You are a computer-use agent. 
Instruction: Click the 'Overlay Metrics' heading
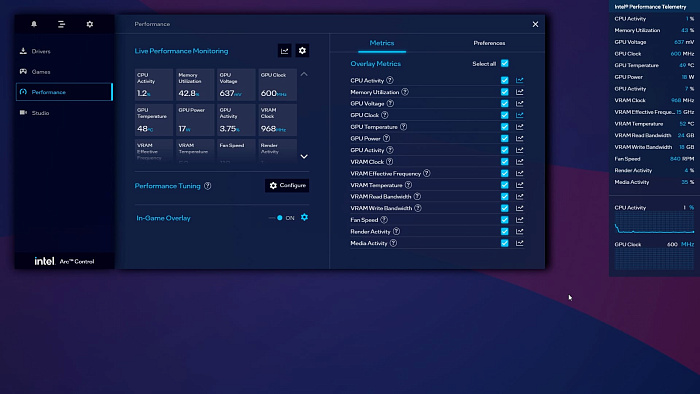point(375,64)
